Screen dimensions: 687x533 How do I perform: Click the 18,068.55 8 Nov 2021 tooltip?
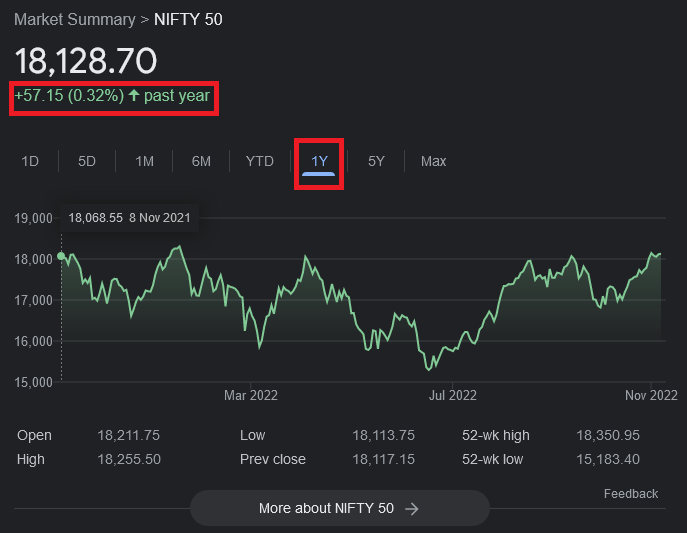click(x=129, y=218)
